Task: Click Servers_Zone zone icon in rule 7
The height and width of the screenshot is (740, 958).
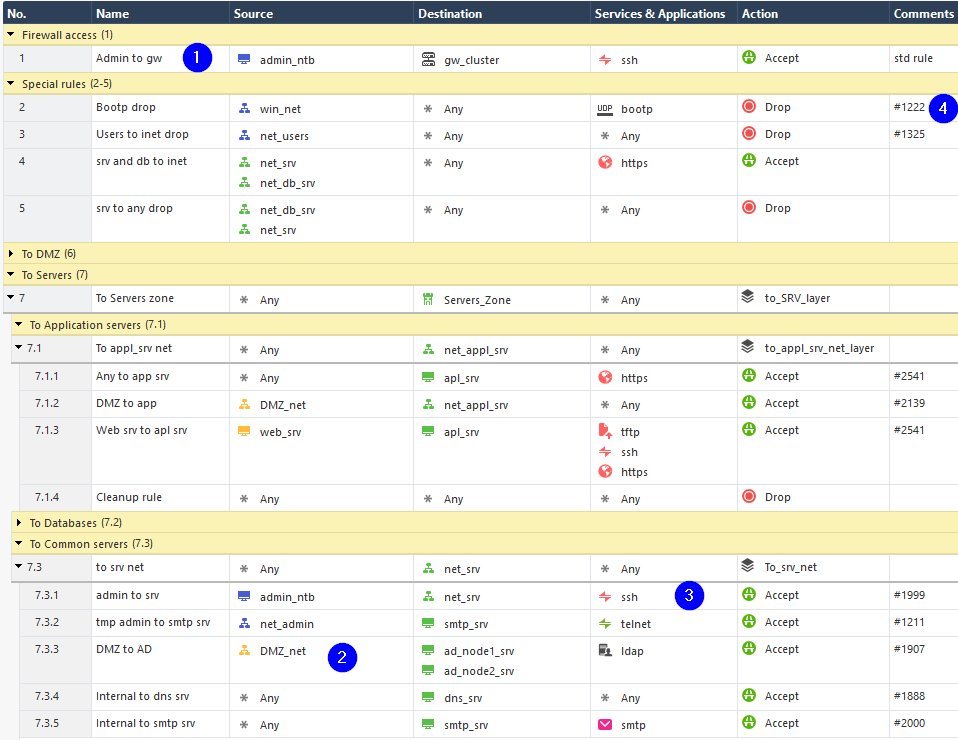Action: (x=428, y=299)
